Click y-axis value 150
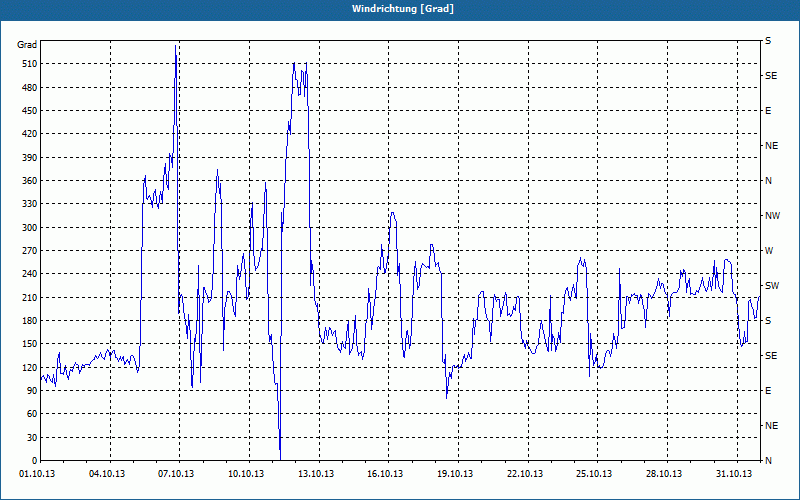Screen dimensions: 800x500 pyautogui.click(x=30, y=344)
